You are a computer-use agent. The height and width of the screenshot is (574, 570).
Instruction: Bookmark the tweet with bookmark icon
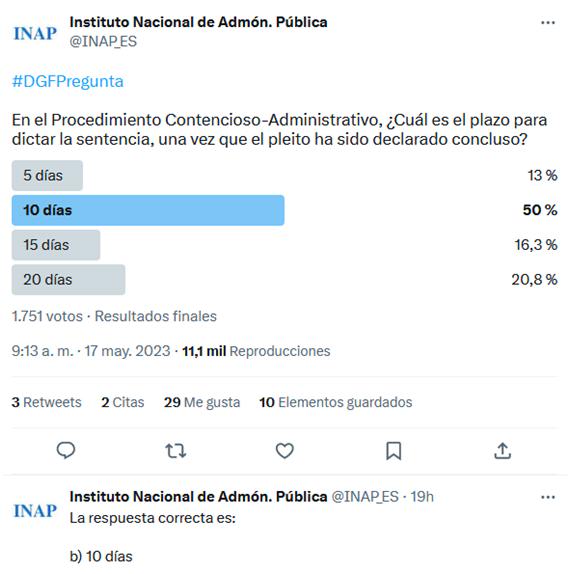point(394,451)
